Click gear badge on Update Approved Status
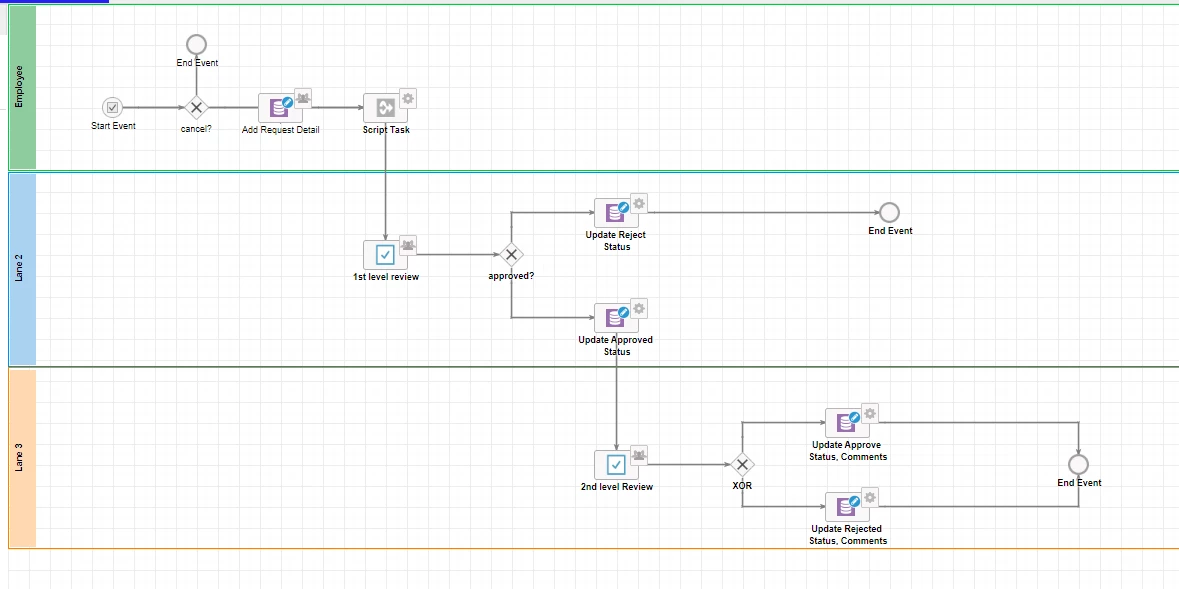The width and height of the screenshot is (1179, 589). click(x=638, y=308)
